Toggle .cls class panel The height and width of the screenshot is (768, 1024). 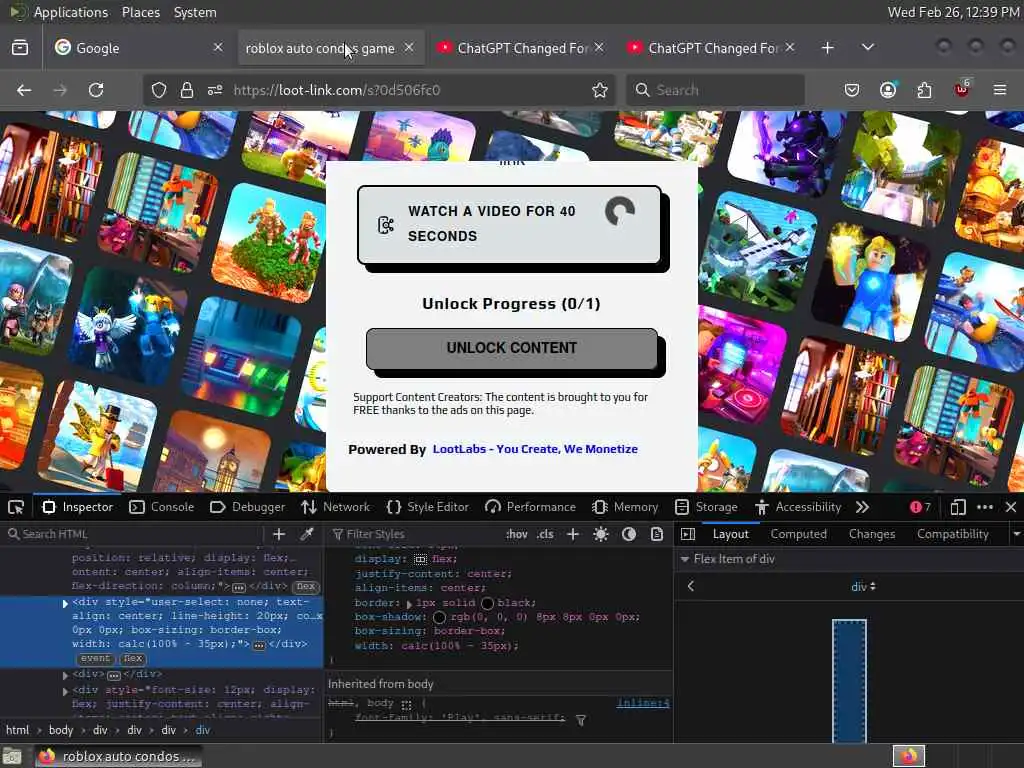coord(545,534)
